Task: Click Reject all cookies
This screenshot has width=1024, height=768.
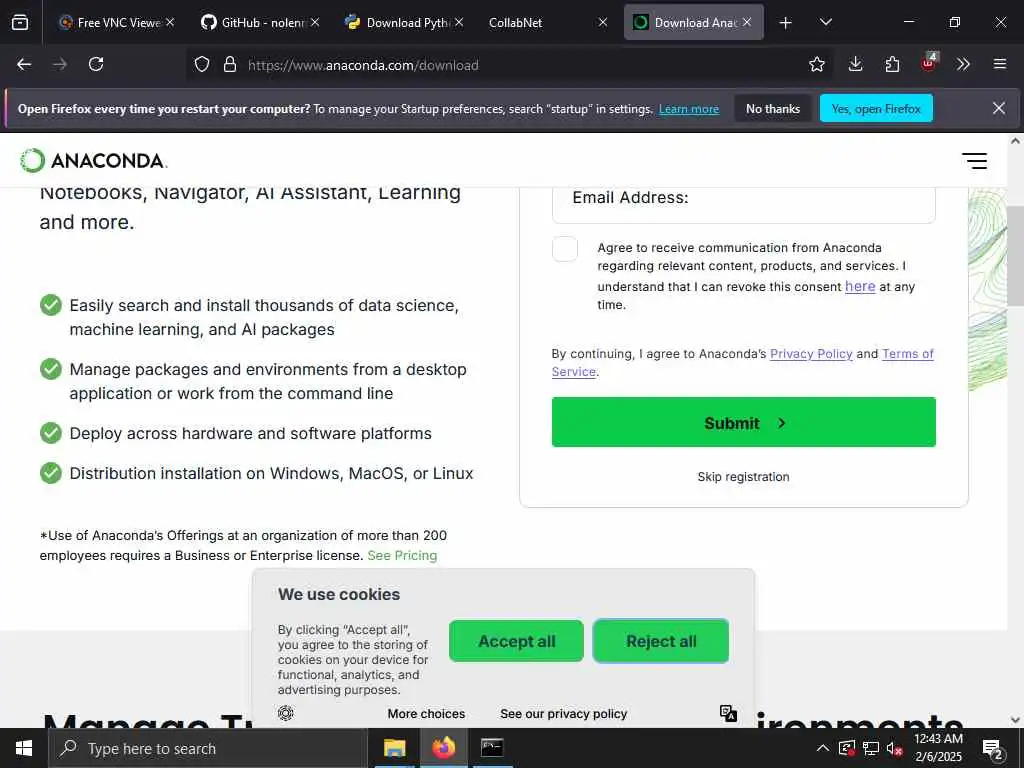Action: coord(661,641)
